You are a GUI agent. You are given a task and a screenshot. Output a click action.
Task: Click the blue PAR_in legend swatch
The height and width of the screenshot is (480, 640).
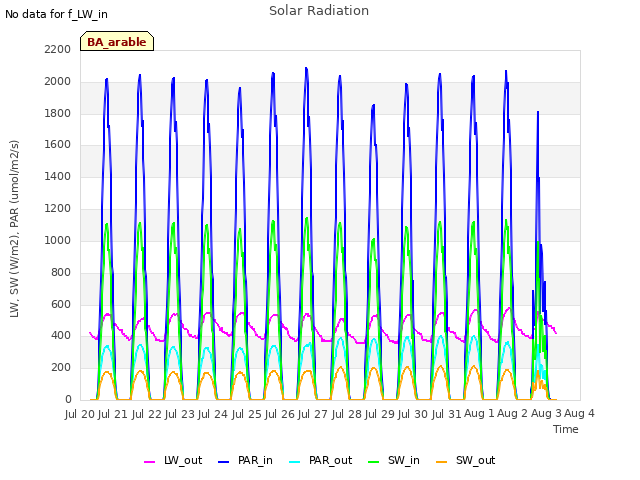click(224, 462)
